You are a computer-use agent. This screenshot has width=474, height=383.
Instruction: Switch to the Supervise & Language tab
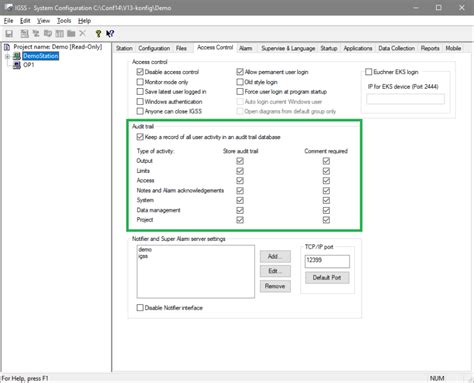pyautogui.click(x=288, y=48)
